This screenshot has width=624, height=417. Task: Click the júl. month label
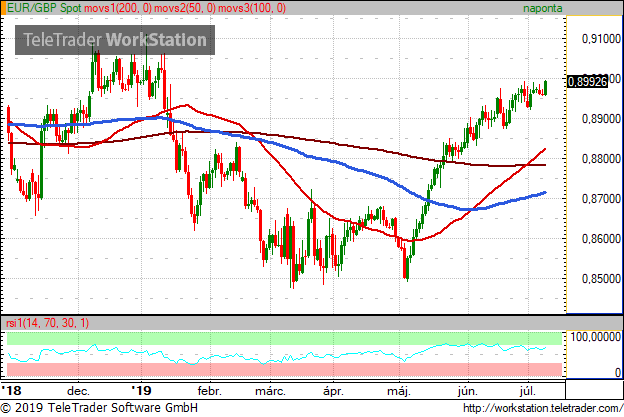[528, 391]
